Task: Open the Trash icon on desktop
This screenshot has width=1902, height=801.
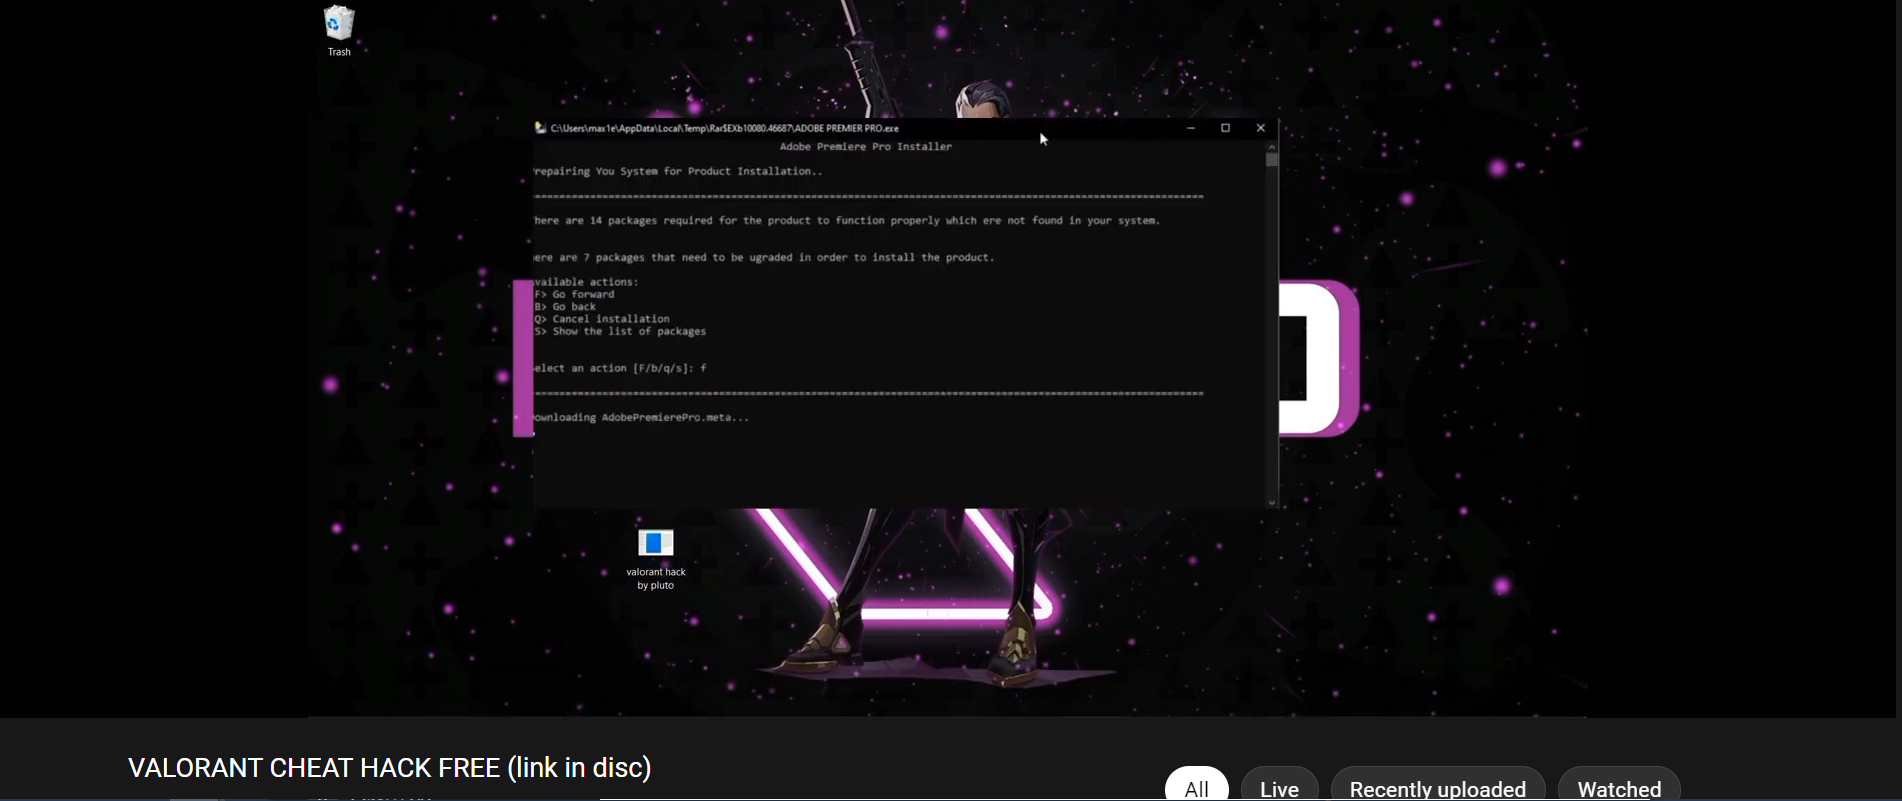Action: click(x=339, y=30)
